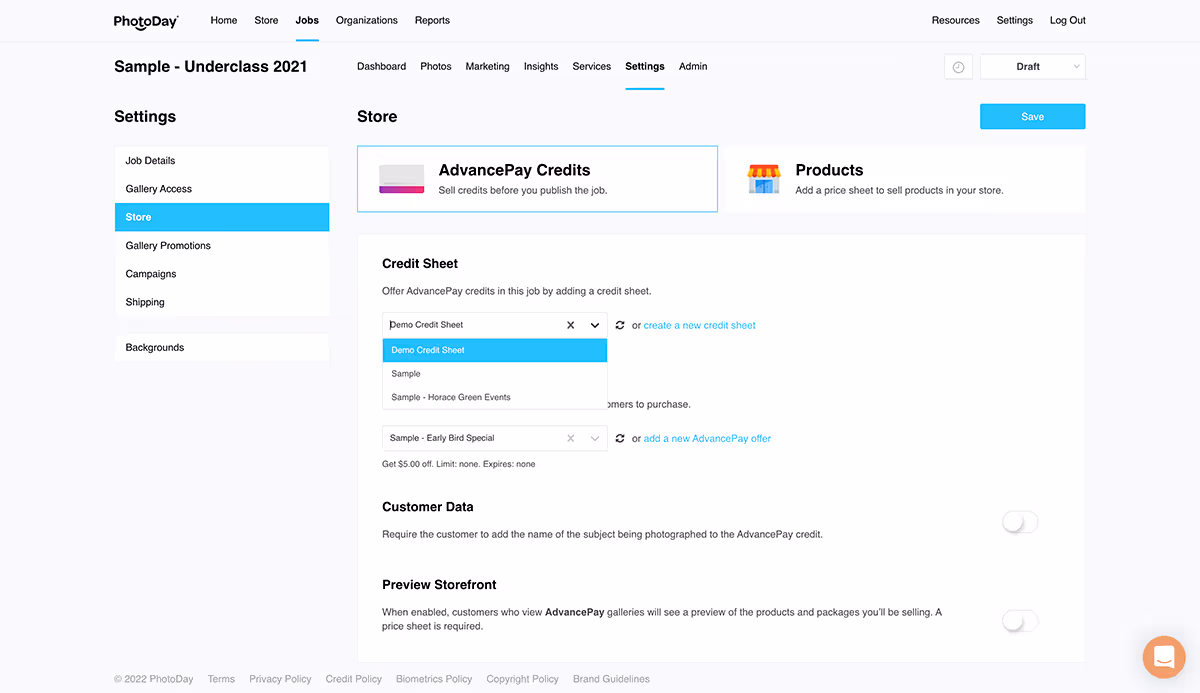
Task: Refresh the credit sheet list
Action: pos(620,325)
